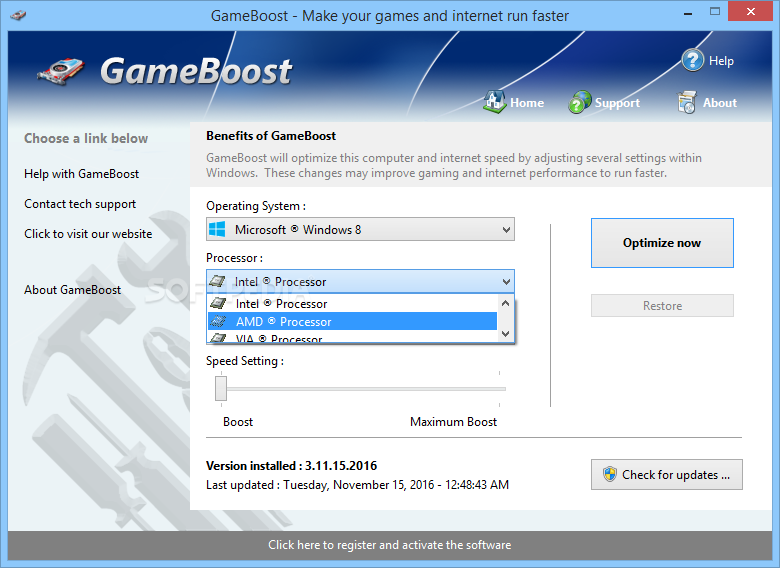Open the Home menu item
Image resolution: width=780 pixels, height=568 pixels.
(513, 102)
